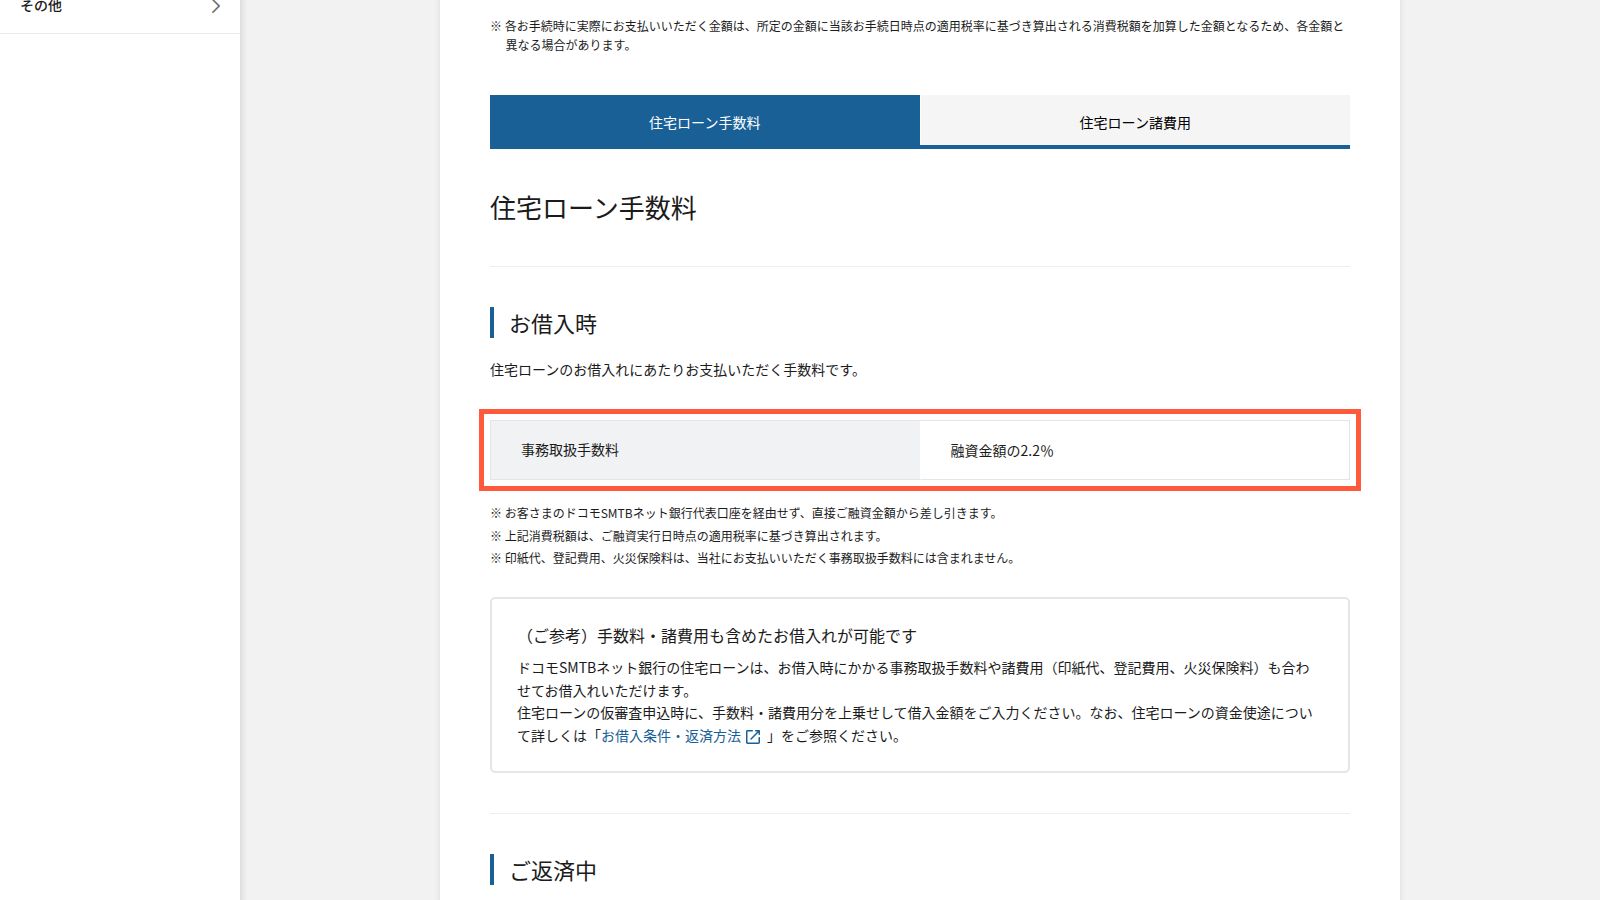Click the note starting 印紙代、登記費用、火災保険料は
This screenshot has height=900, width=1600.
point(754,559)
